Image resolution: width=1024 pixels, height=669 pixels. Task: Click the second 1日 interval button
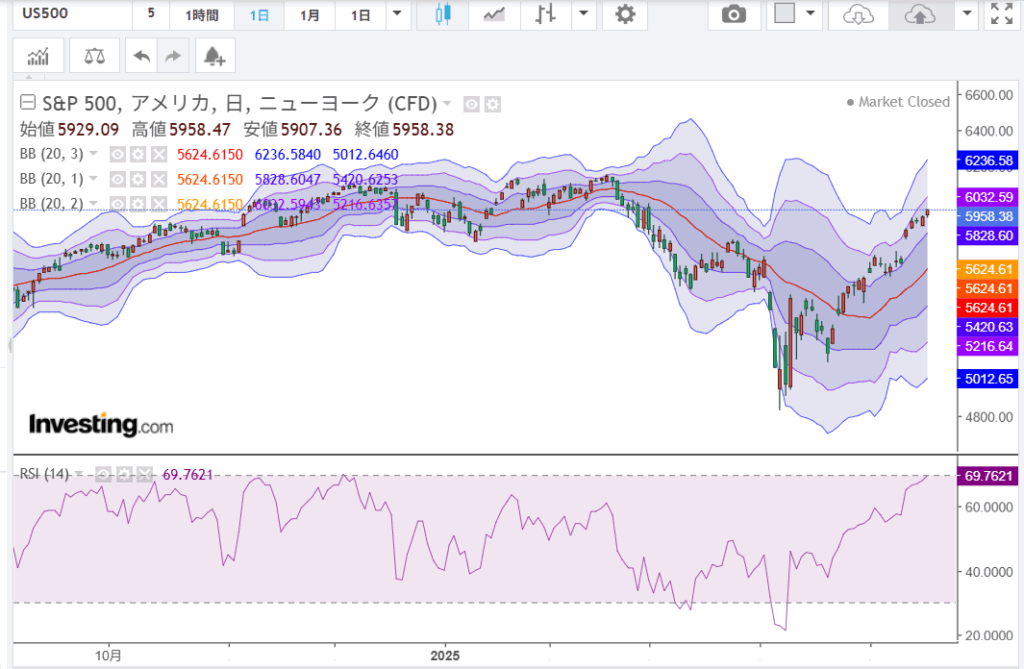[360, 14]
